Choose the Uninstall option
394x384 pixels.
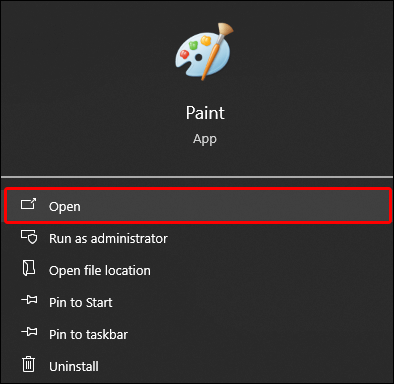click(74, 366)
